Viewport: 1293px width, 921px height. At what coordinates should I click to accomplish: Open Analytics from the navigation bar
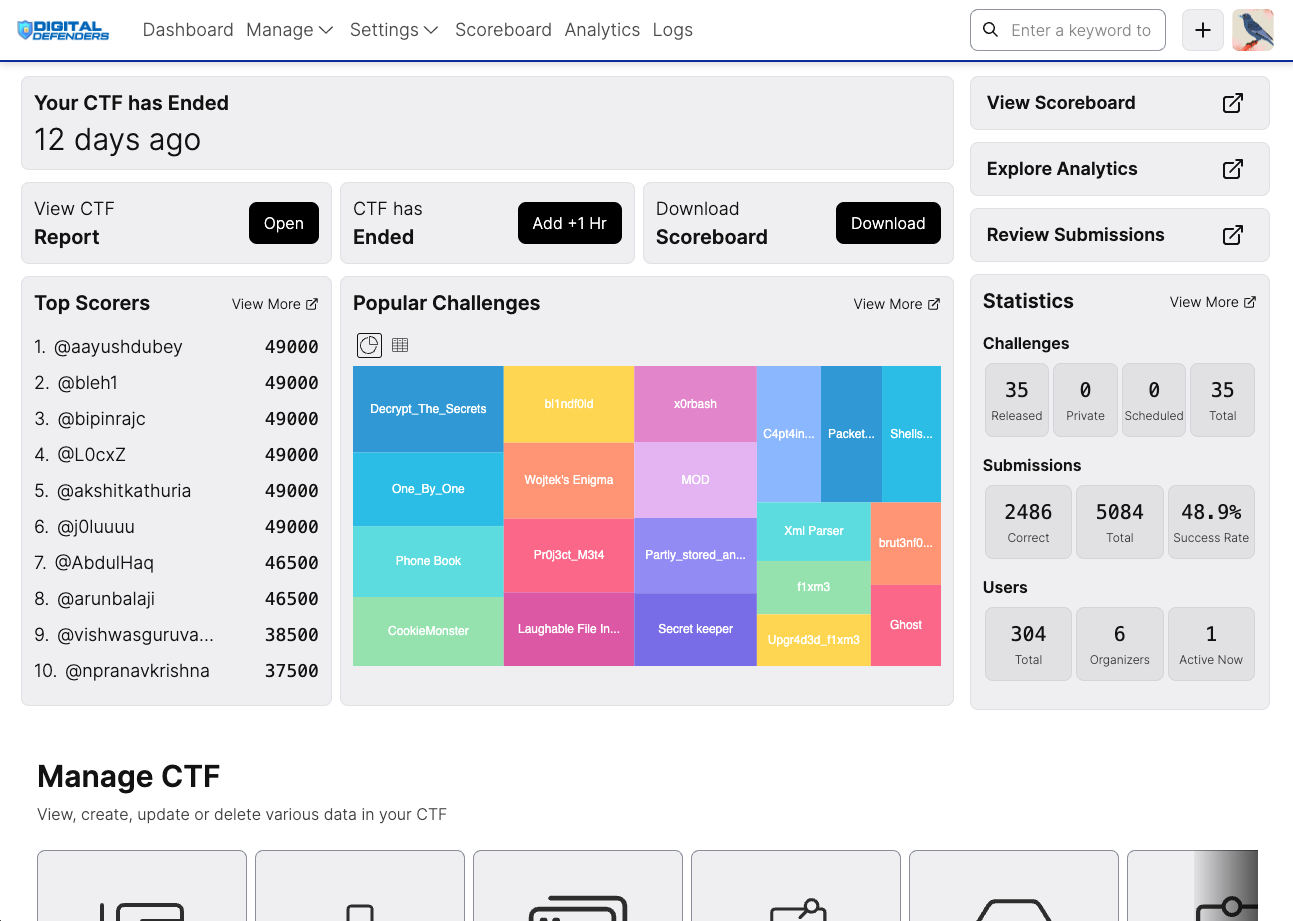tap(602, 30)
